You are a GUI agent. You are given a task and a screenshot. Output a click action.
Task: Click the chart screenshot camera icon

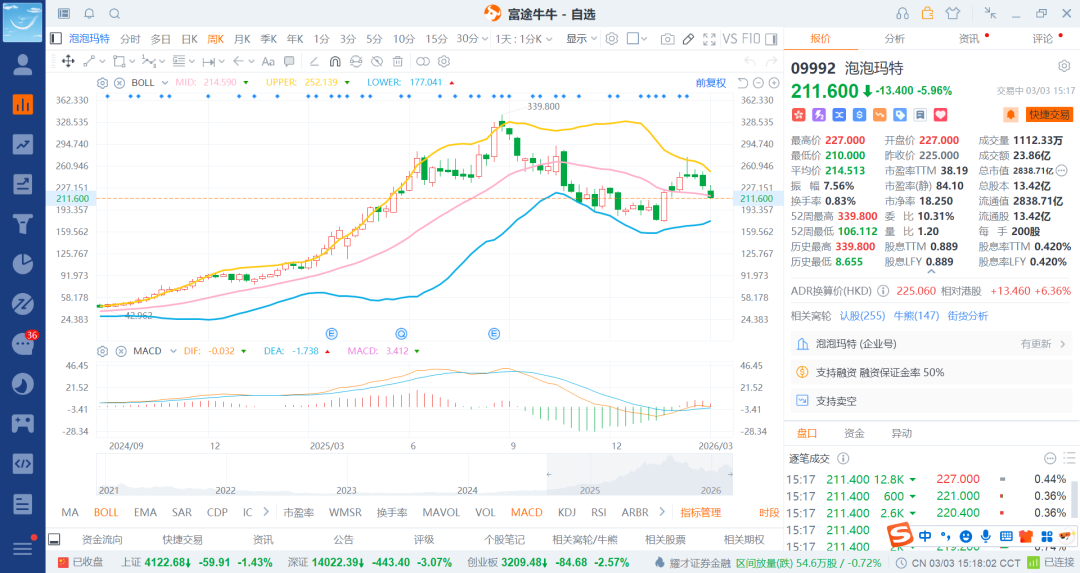coord(667,39)
